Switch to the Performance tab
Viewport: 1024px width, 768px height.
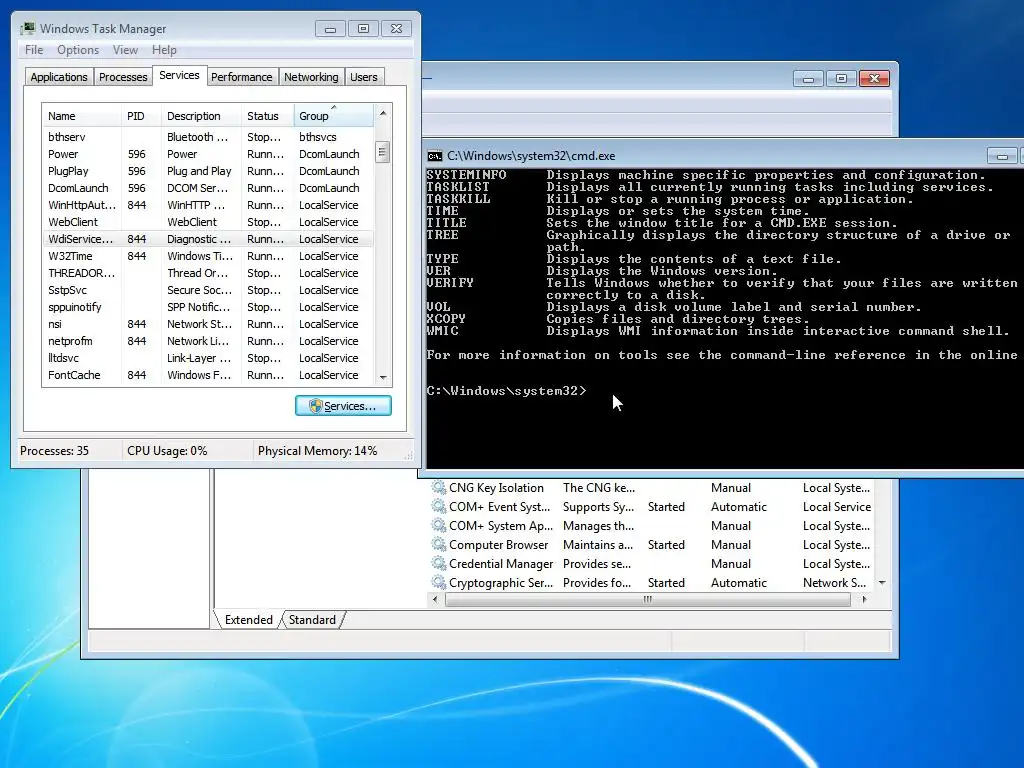tap(242, 77)
